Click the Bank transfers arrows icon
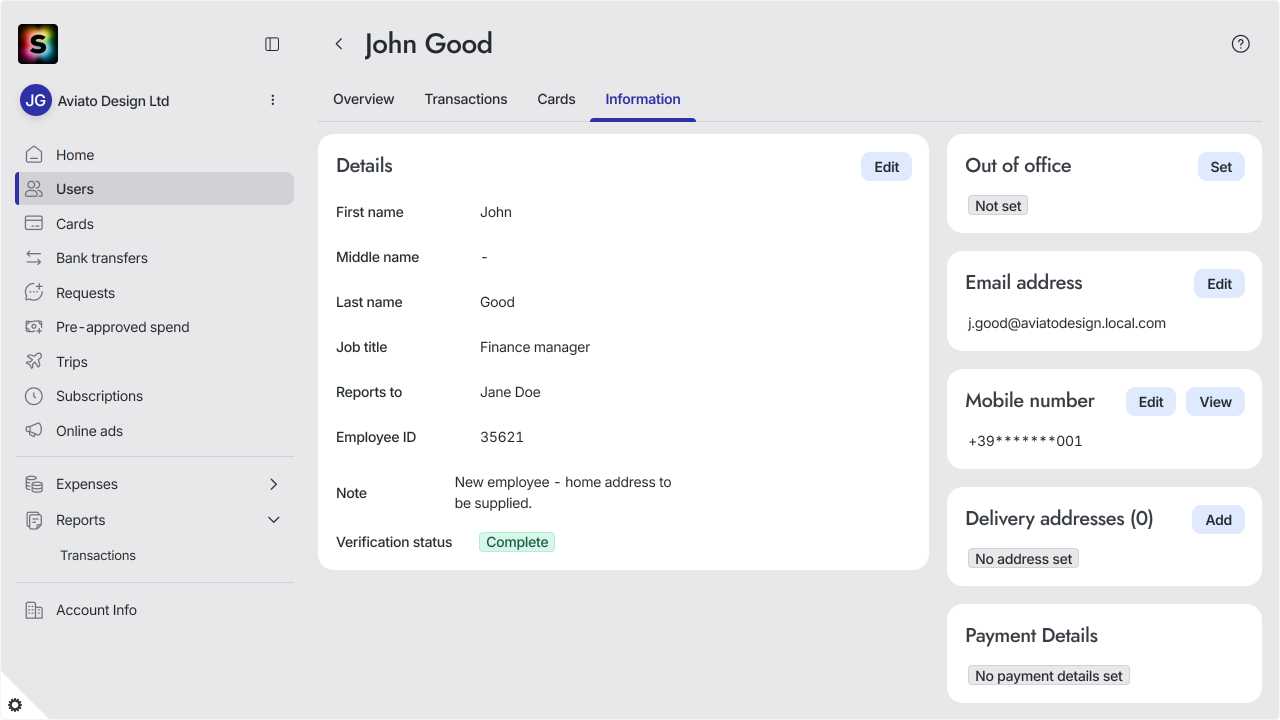The image size is (1280, 720). point(34,258)
